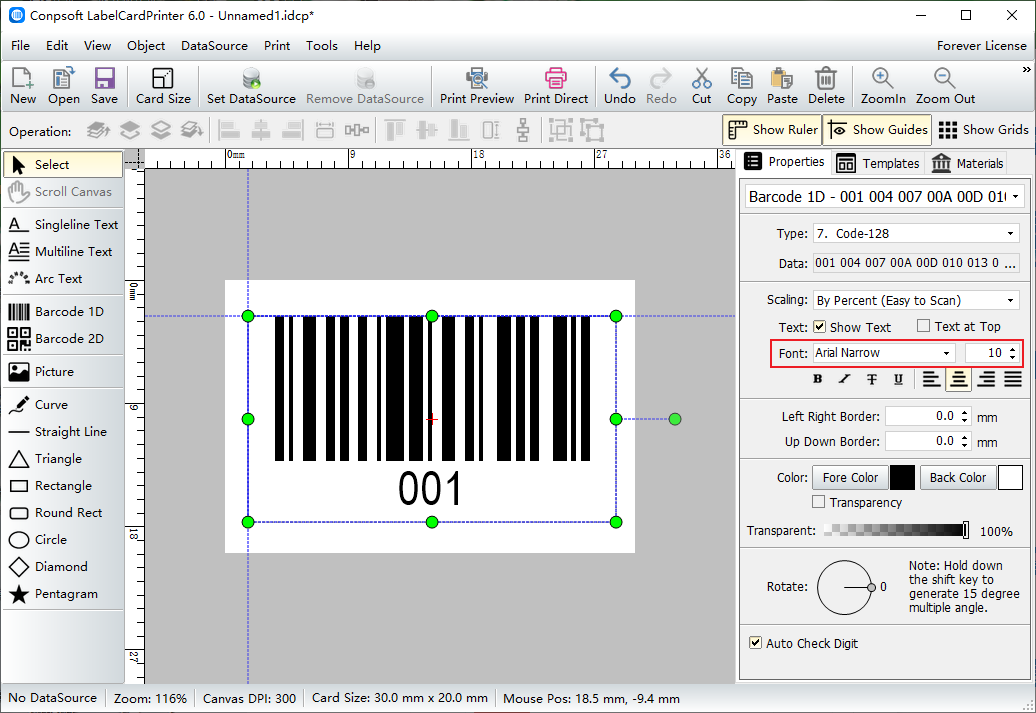The image size is (1036, 713).
Task: Open the File menu
Action: tap(20, 46)
